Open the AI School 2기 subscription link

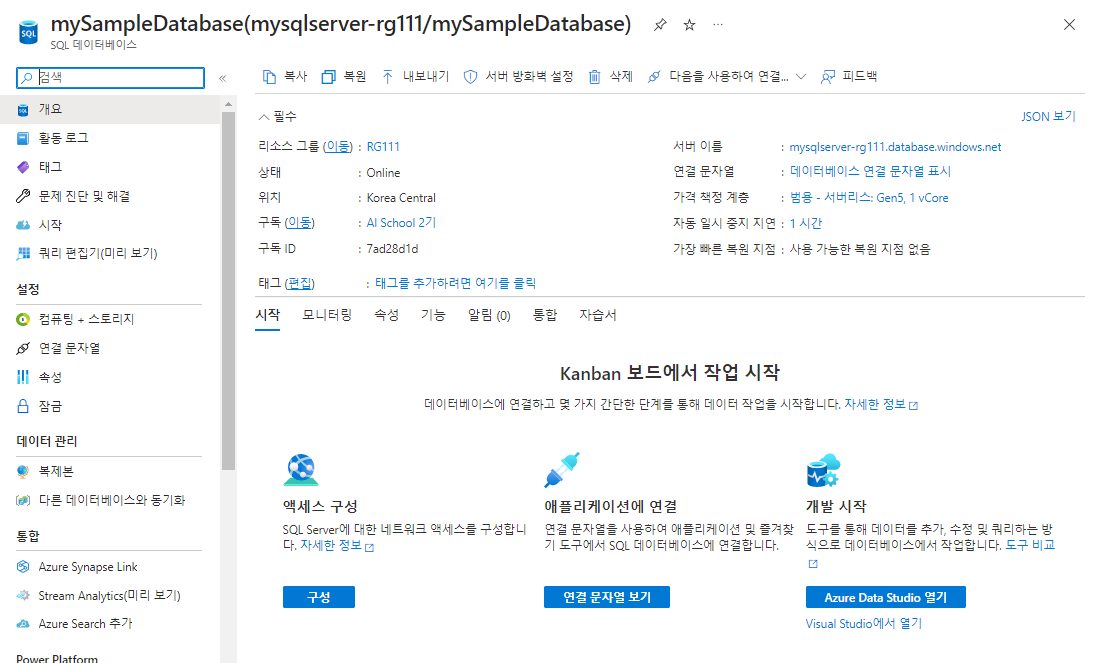pyautogui.click(x=401, y=223)
